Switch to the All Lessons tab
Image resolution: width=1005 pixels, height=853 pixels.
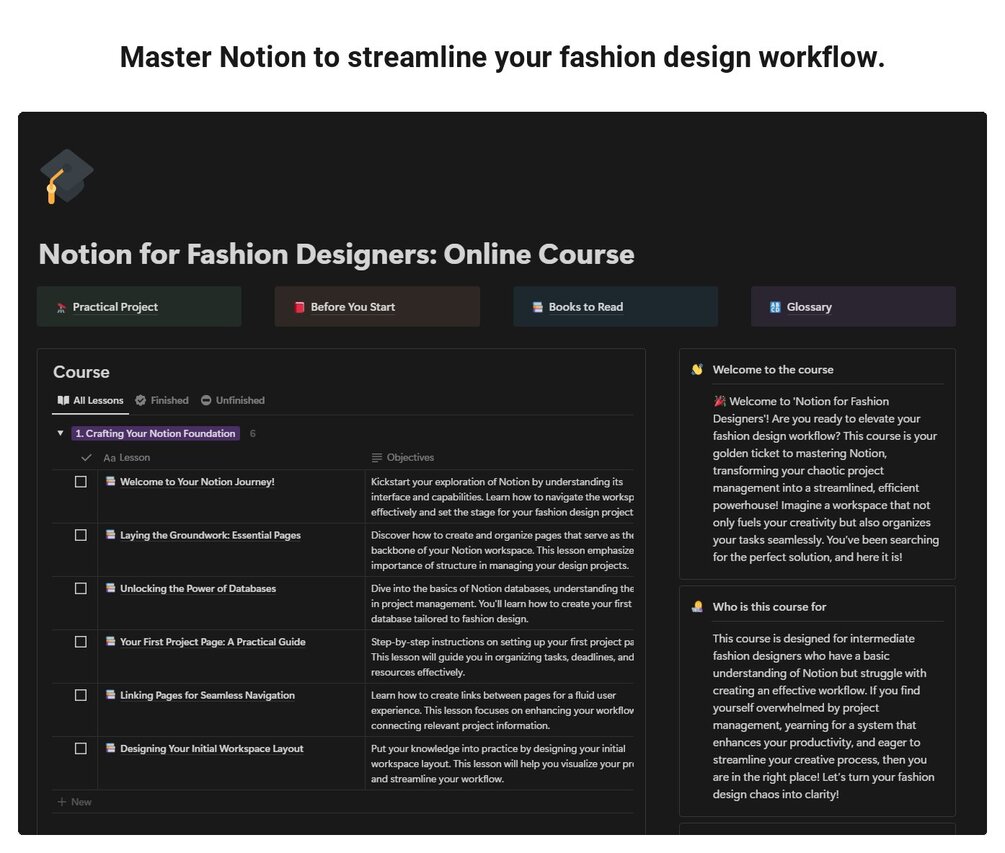90,401
